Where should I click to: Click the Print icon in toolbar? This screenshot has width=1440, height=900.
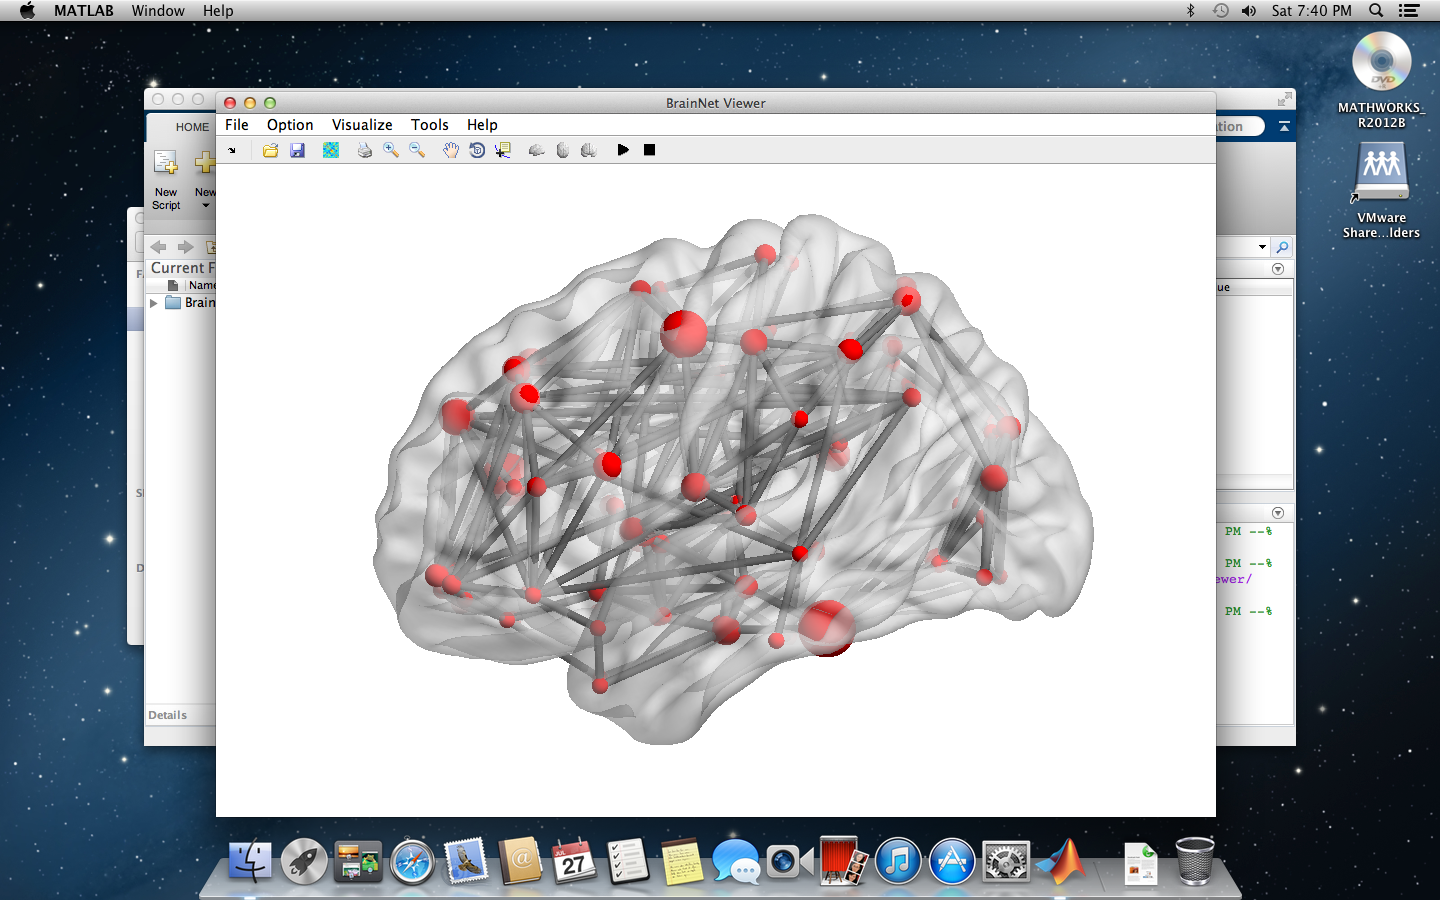tap(365, 150)
